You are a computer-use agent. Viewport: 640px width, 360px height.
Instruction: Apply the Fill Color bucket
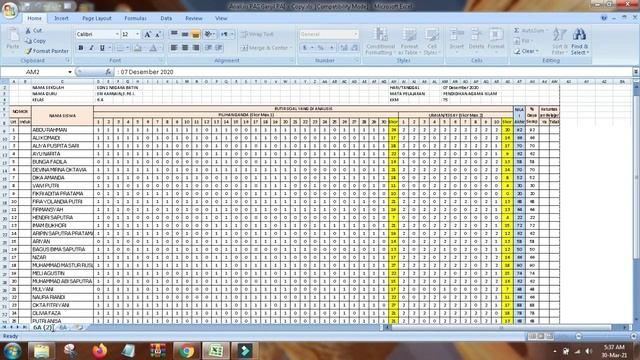pyautogui.click(x=138, y=48)
